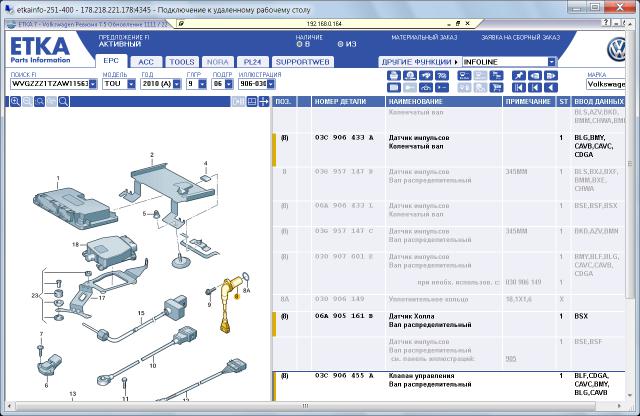Switch to the TOOLS tab
Viewport: 640px width, 416px height.
tap(182, 62)
